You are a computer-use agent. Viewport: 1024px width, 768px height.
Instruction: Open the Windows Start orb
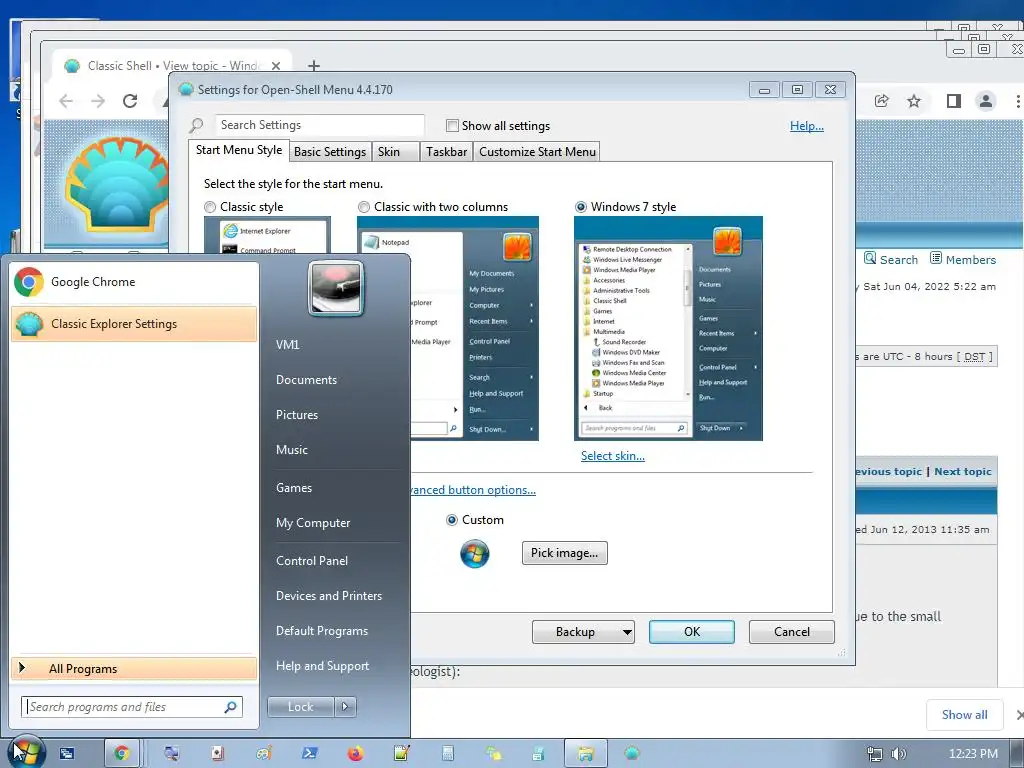tap(26, 752)
